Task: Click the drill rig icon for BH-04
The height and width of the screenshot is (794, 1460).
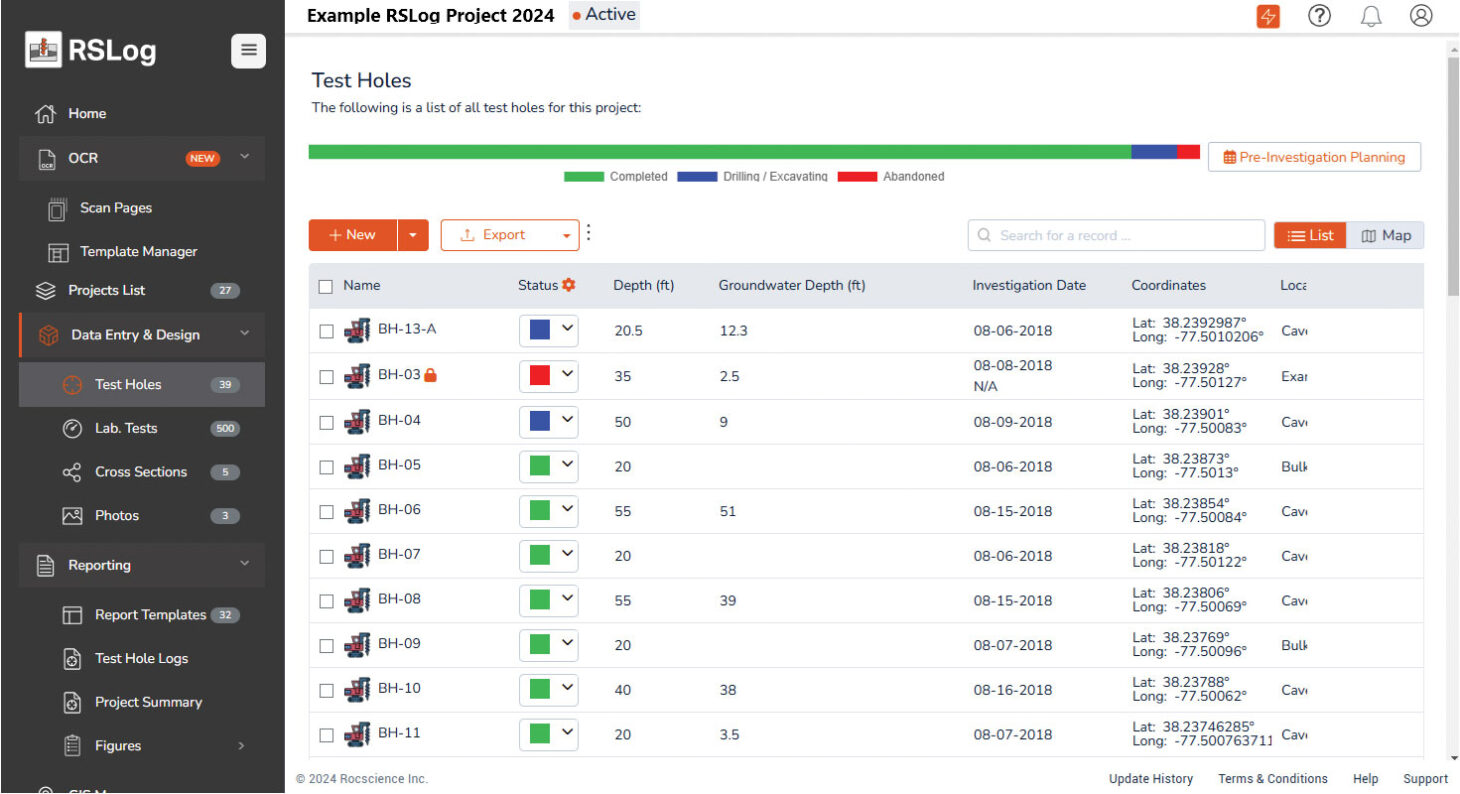Action: (357, 421)
